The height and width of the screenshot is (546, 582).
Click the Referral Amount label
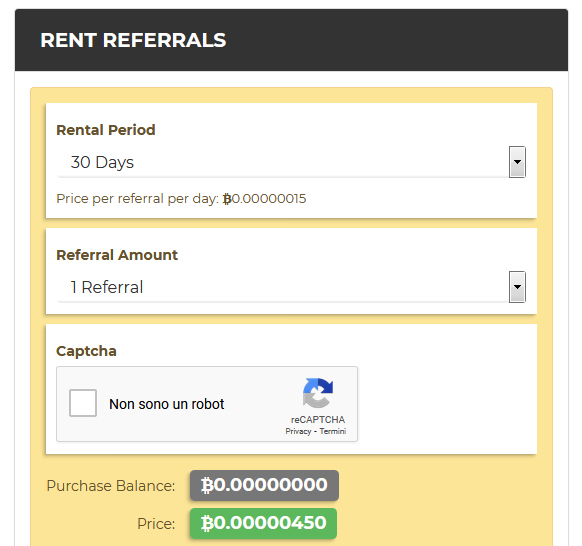click(x=117, y=255)
